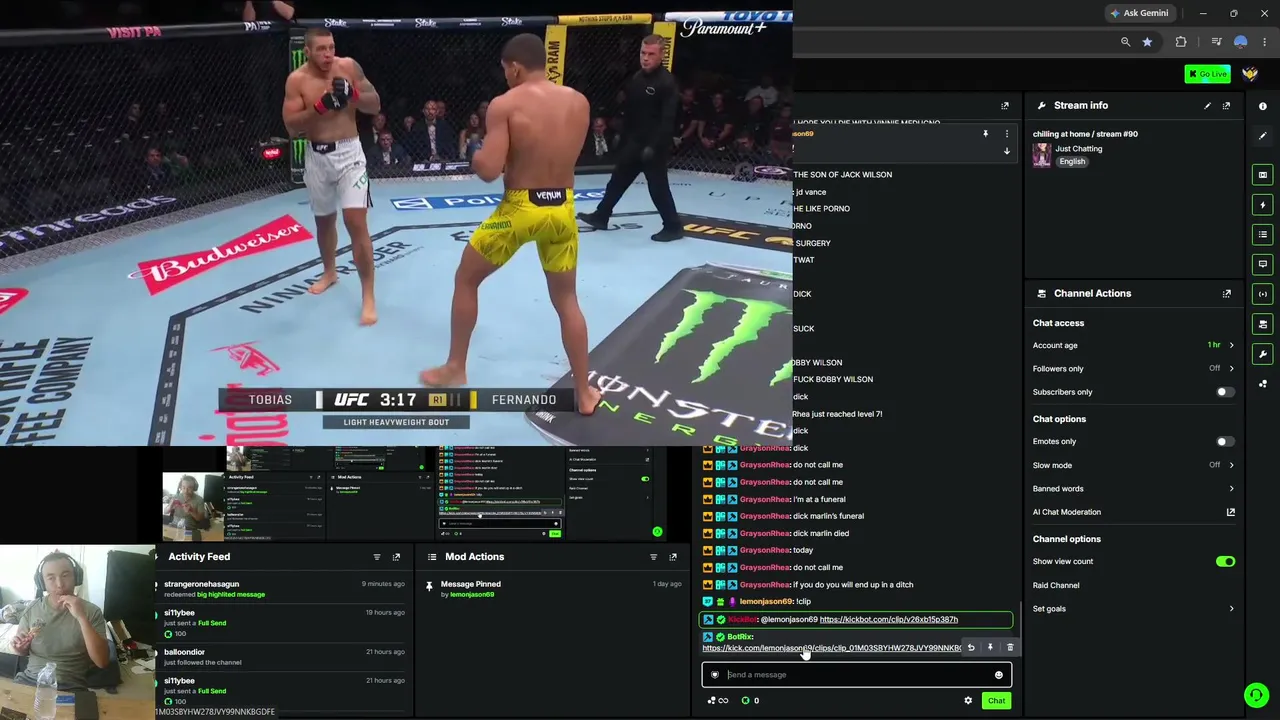Open the pinned message three-dot options

click(1007, 134)
